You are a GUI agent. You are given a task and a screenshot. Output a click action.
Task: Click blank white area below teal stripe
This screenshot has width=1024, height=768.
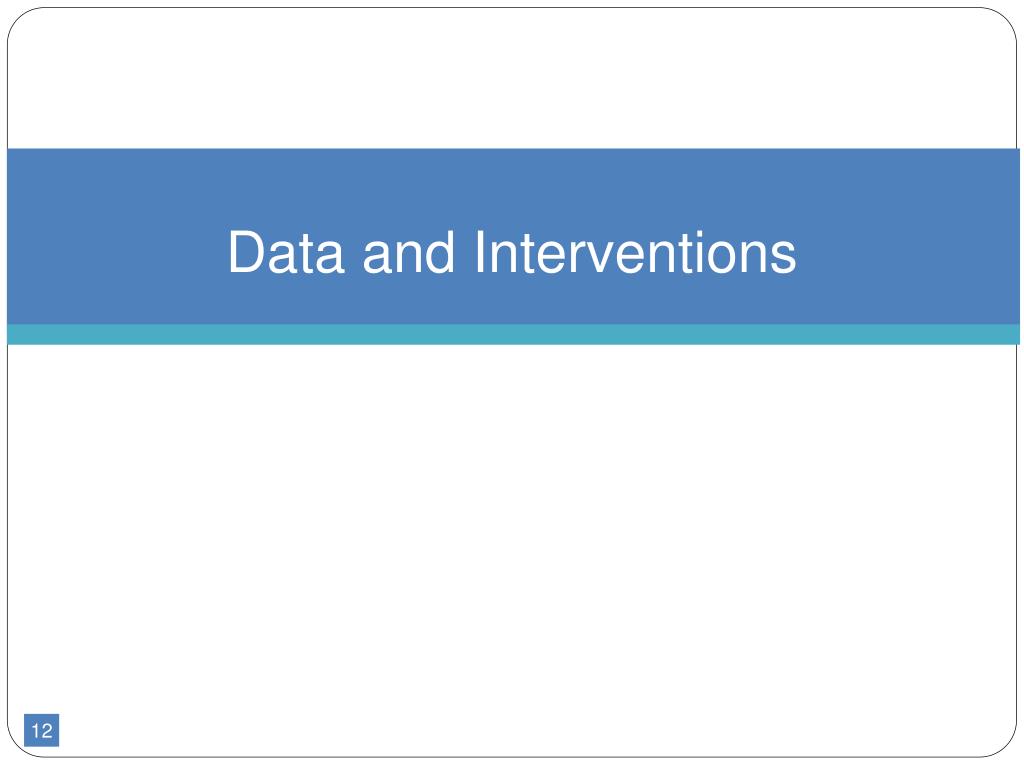[x=512, y=522]
